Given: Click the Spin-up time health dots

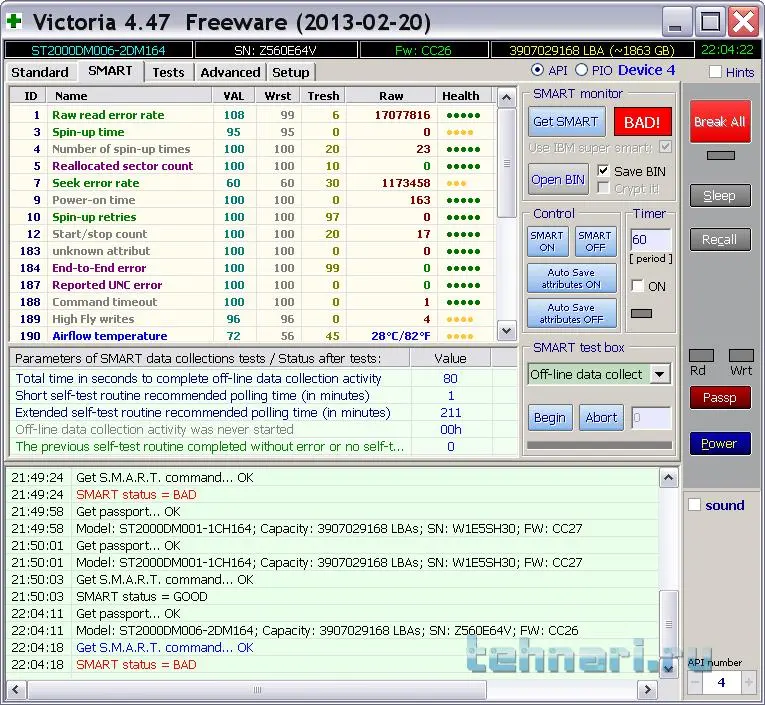Looking at the screenshot, I should click(x=460, y=132).
